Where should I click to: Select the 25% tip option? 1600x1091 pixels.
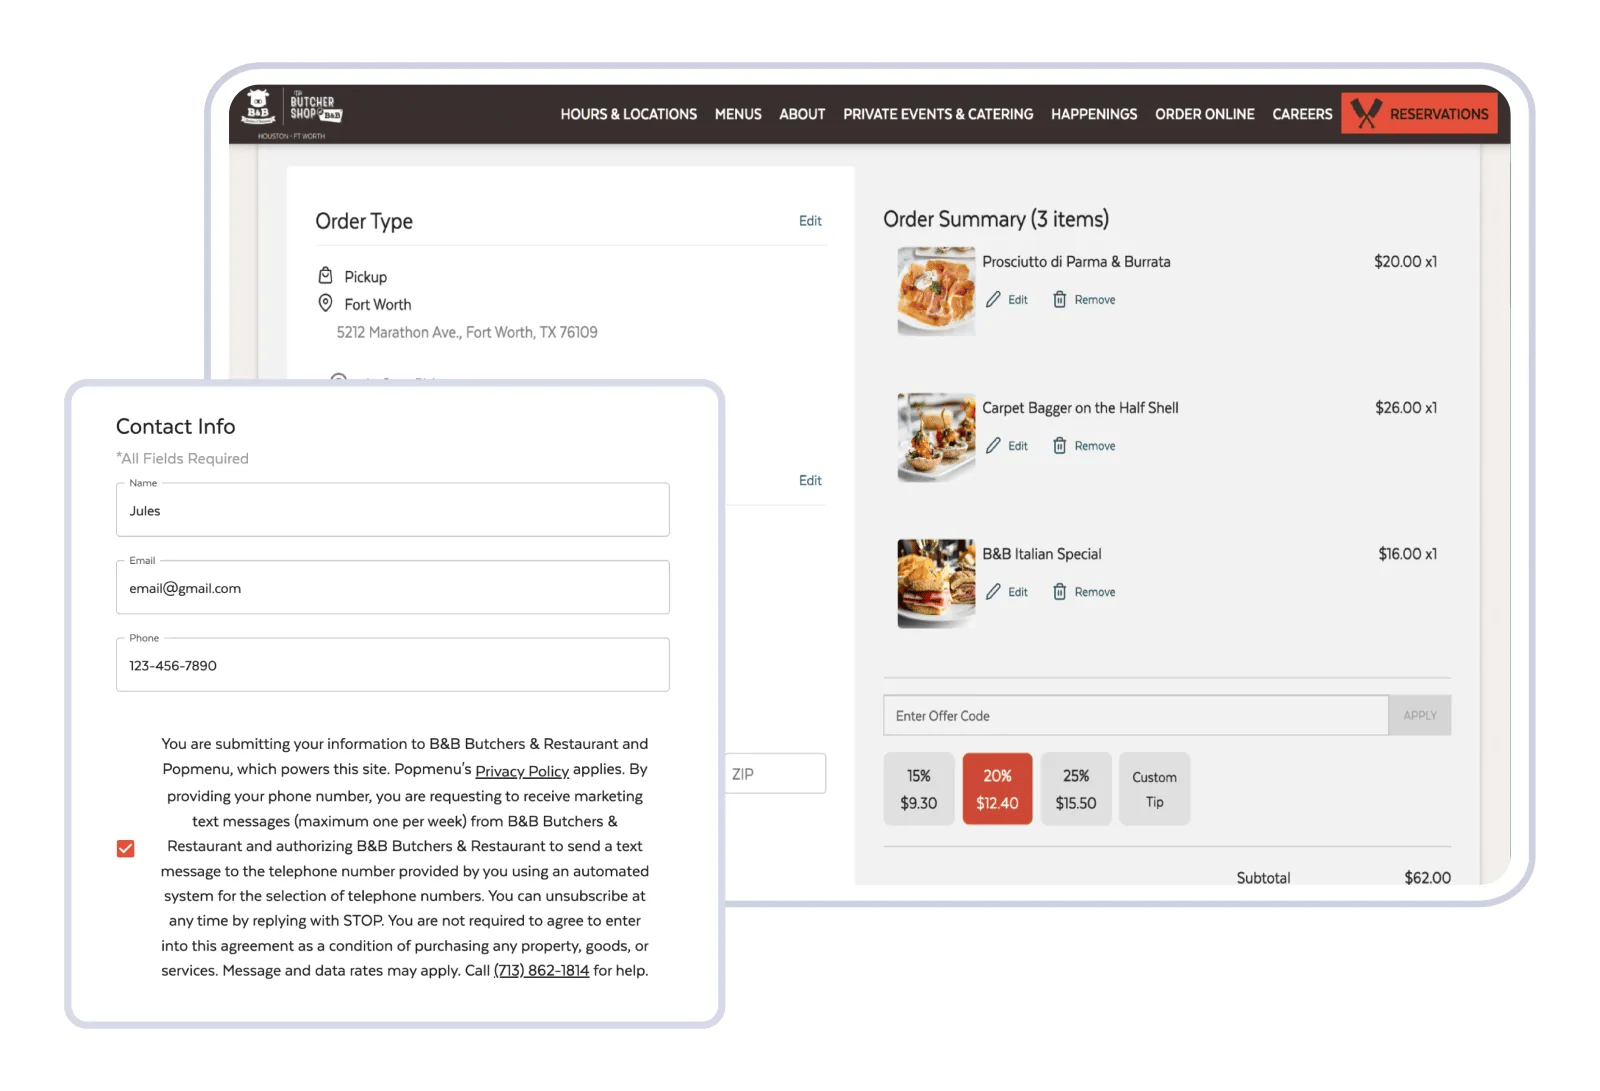[1076, 789]
